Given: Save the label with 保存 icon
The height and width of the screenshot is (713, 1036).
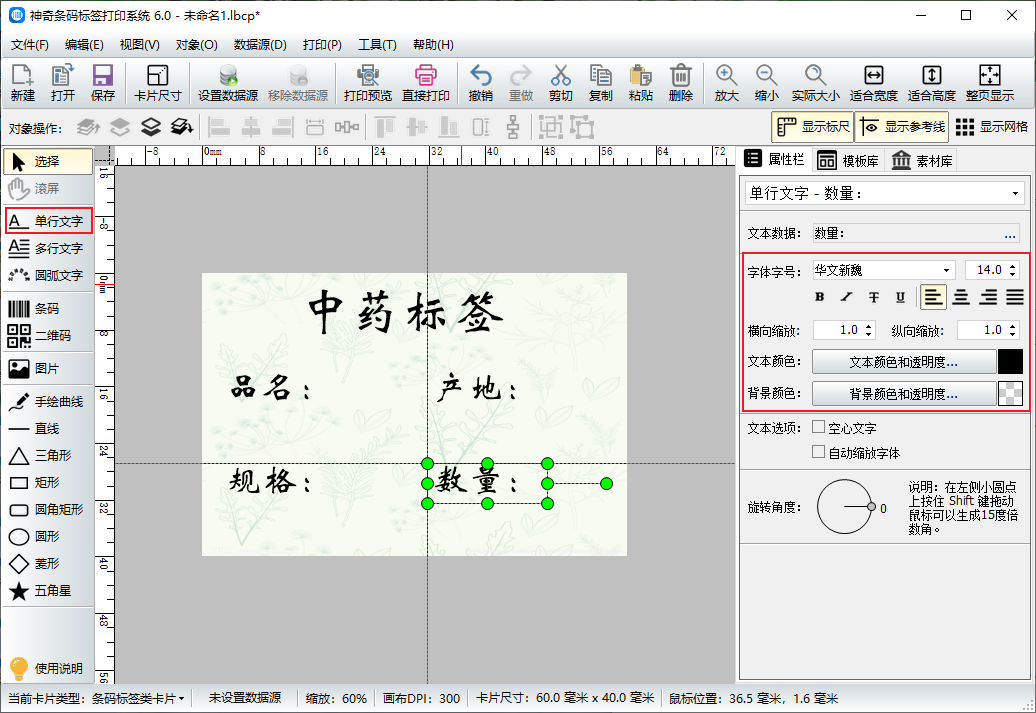Looking at the screenshot, I should coord(102,83).
